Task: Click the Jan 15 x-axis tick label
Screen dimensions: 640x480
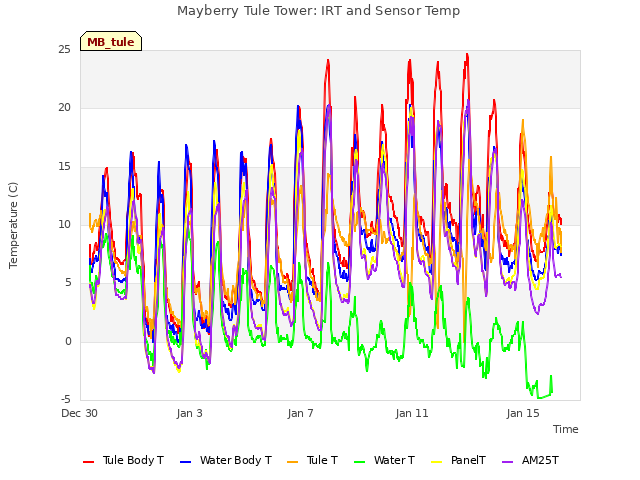Action: click(x=523, y=413)
